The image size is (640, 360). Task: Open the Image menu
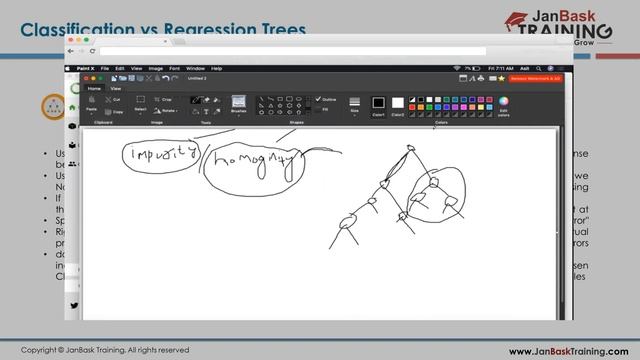pos(156,69)
